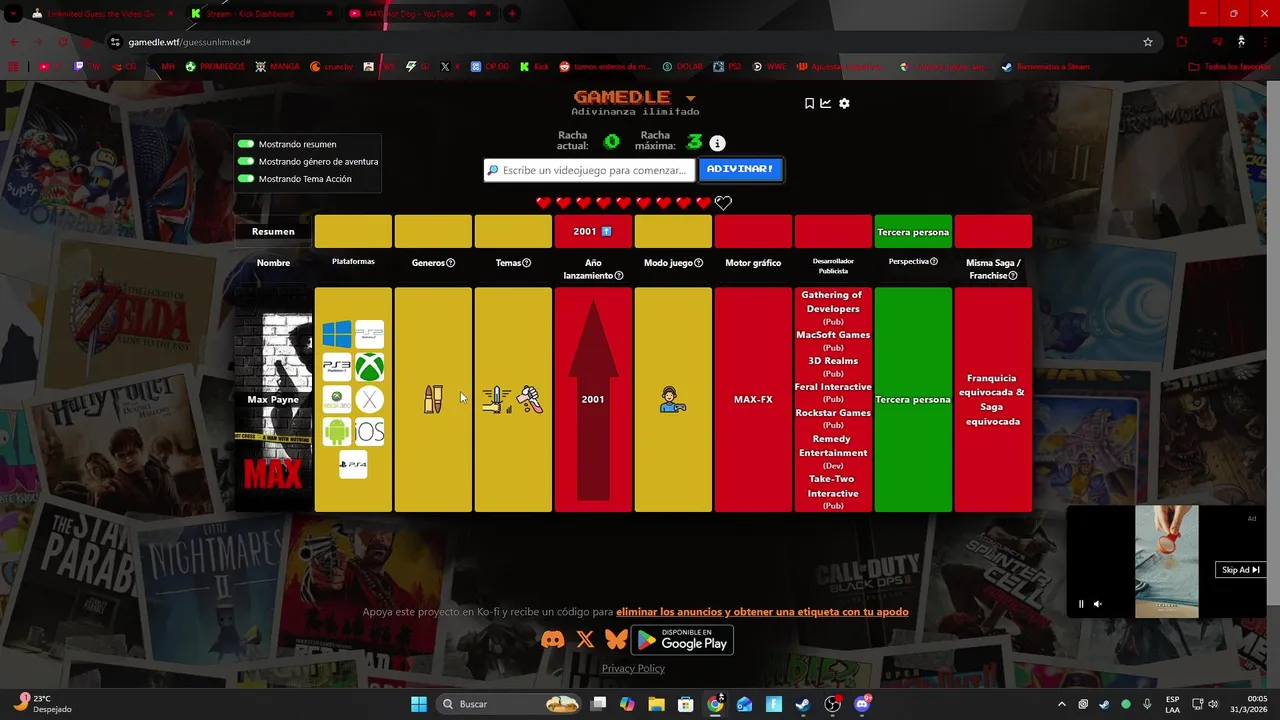This screenshot has height=720, width=1280.
Task: Click the Temas help question mark
Action: click(527, 263)
